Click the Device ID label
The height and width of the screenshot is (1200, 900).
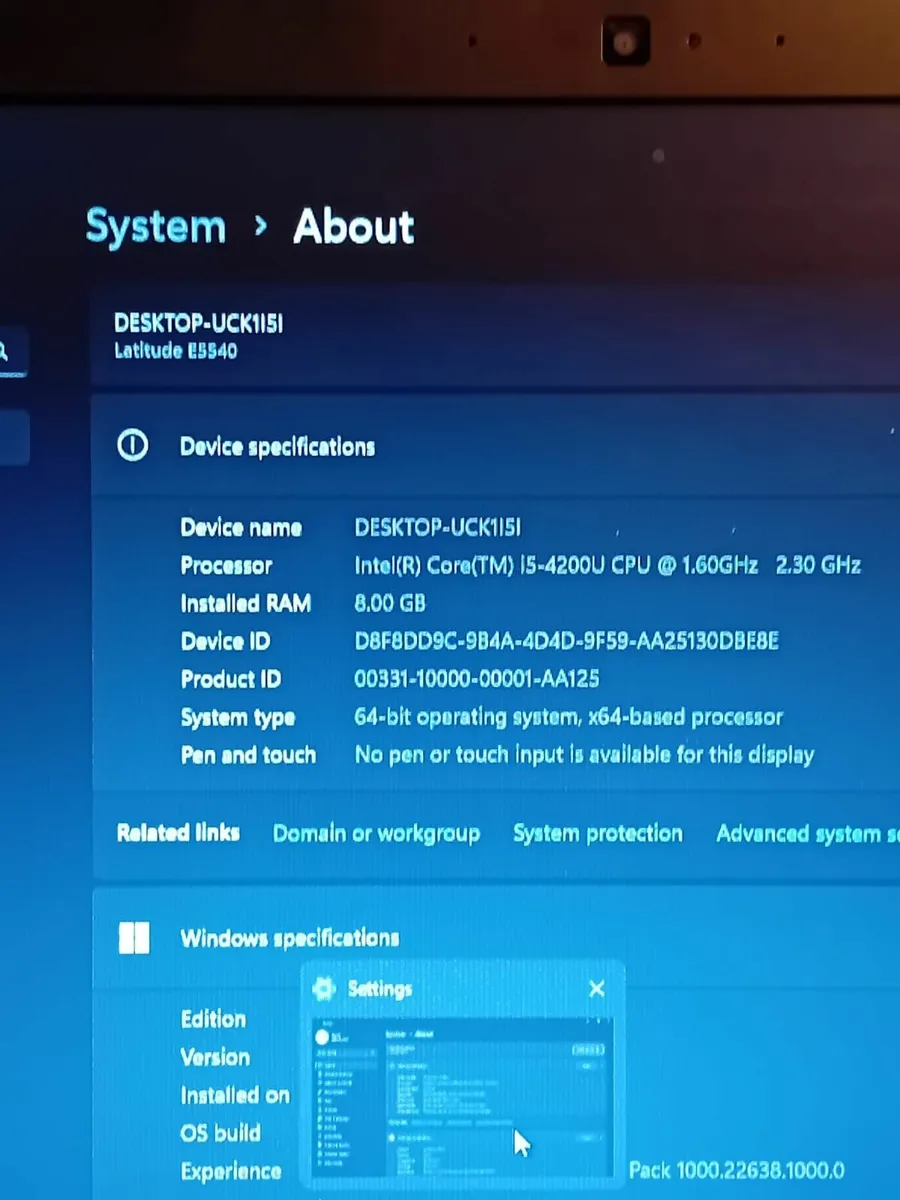tap(225, 641)
